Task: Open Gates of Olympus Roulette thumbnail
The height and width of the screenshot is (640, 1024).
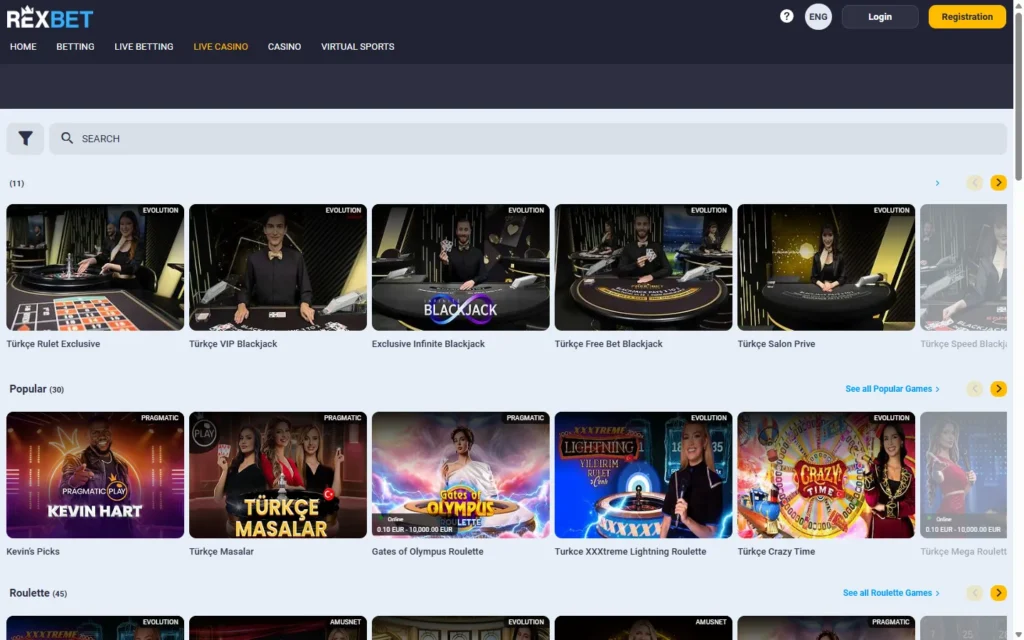Action: click(x=461, y=475)
